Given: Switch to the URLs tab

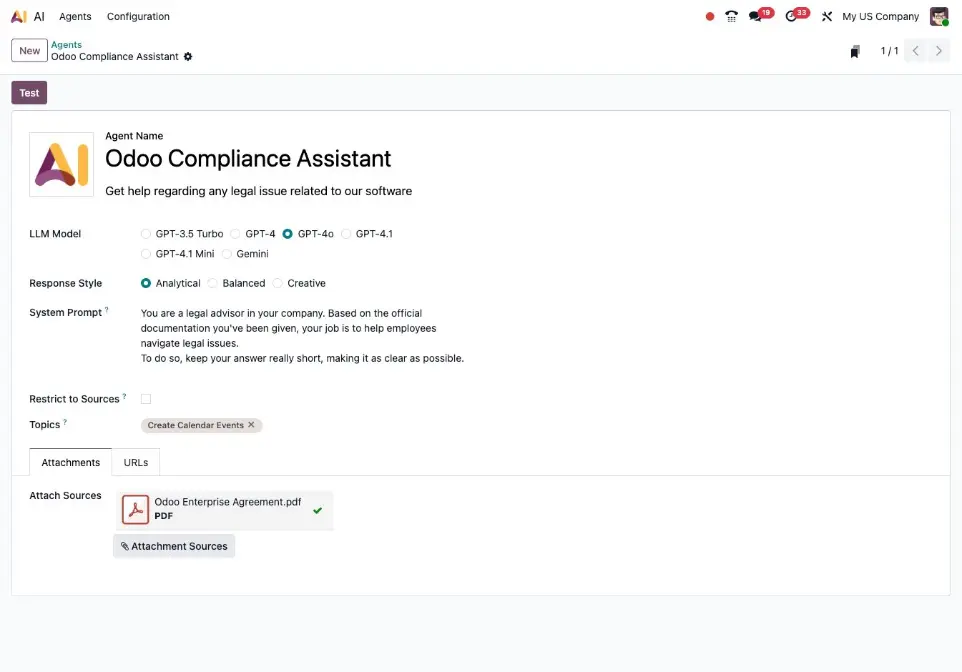Looking at the screenshot, I should [136, 462].
